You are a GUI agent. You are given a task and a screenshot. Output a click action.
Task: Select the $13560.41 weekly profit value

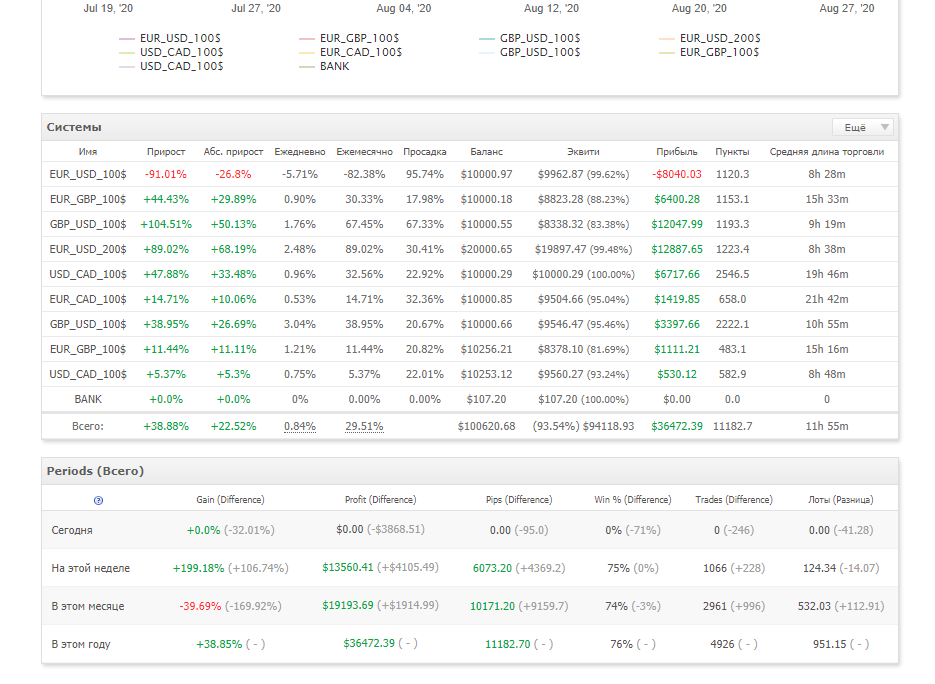tap(348, 567)
